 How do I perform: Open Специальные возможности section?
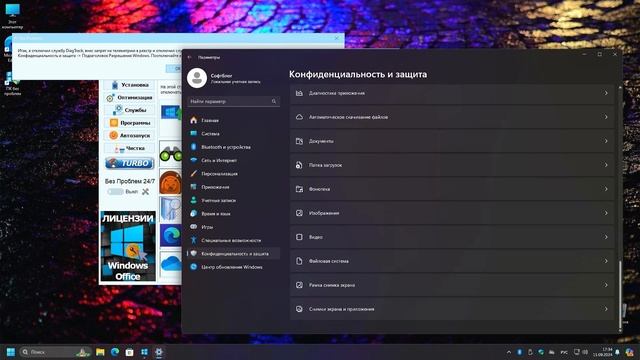[233, 240]
